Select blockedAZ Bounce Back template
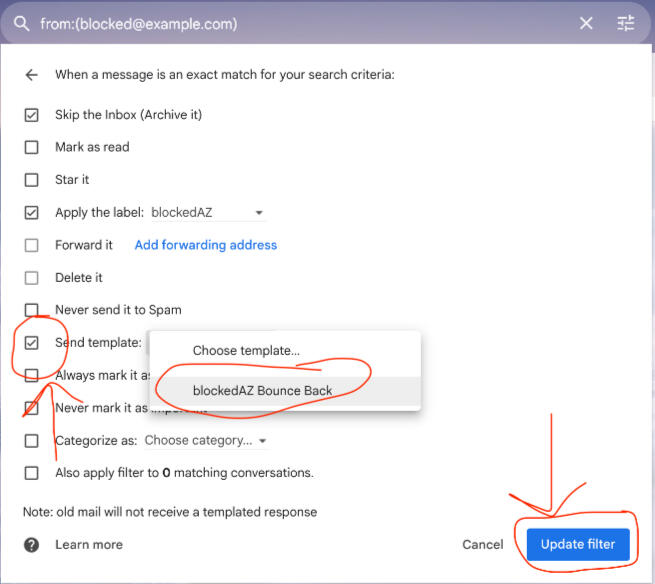The width and height of the screenshot is (655, 584). pos(263,391)
